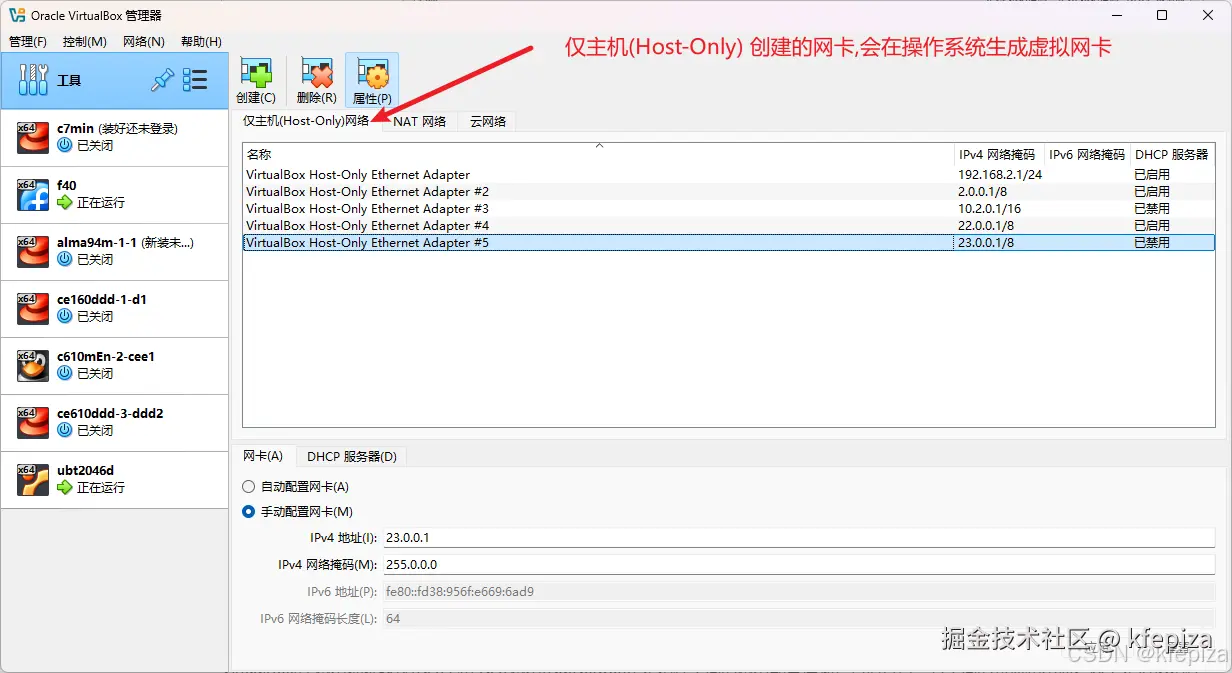
Task: Open the 帮助(H) menu
Action: point(201,41)
